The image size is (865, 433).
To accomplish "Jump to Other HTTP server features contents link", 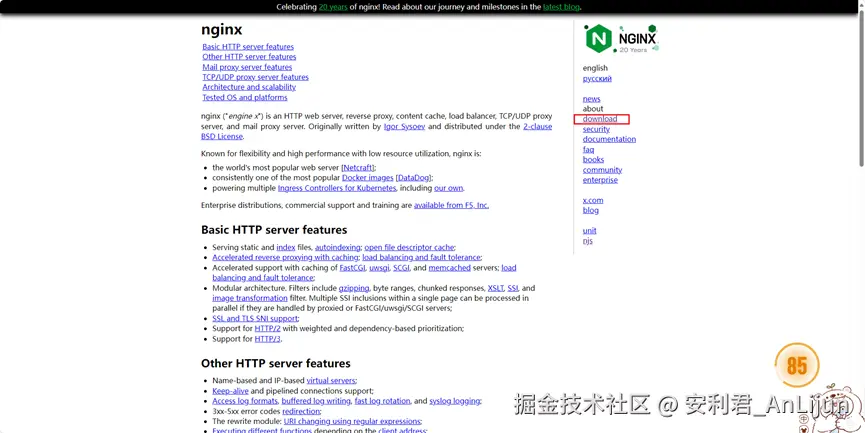I will click(249, 57).
